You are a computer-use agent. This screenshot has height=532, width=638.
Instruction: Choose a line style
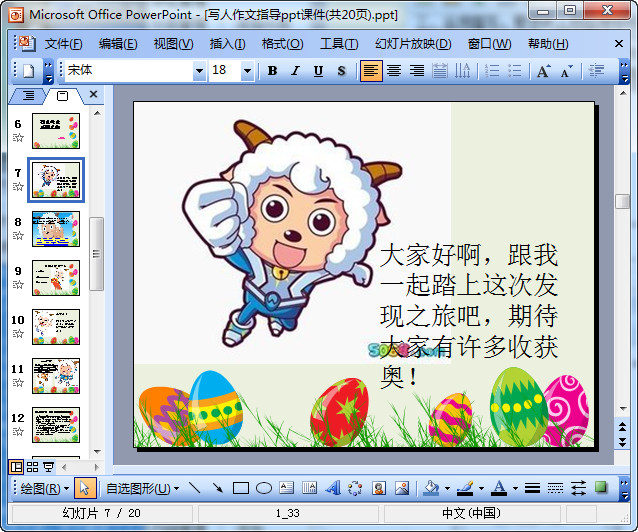click(x=532, y=488)
